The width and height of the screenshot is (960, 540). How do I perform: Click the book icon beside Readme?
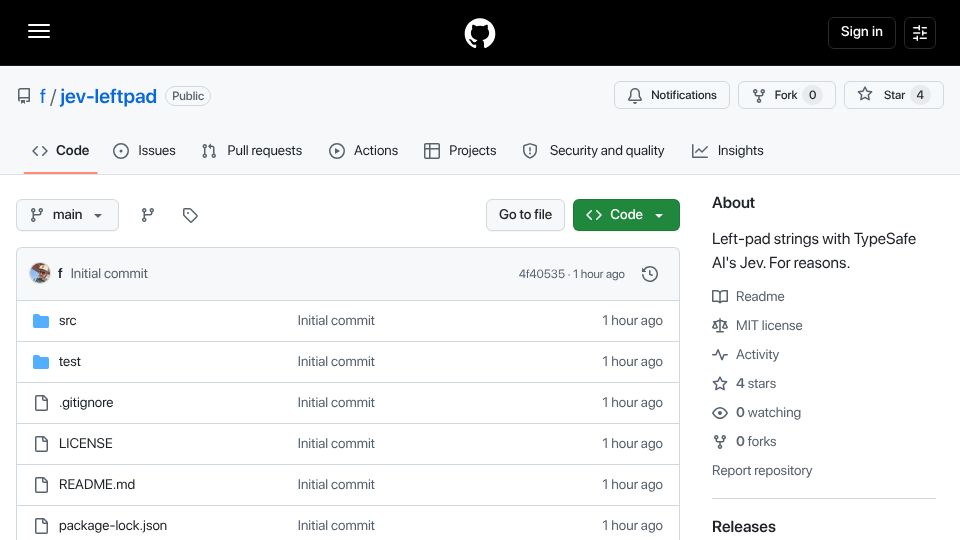(x=720, y=296)
